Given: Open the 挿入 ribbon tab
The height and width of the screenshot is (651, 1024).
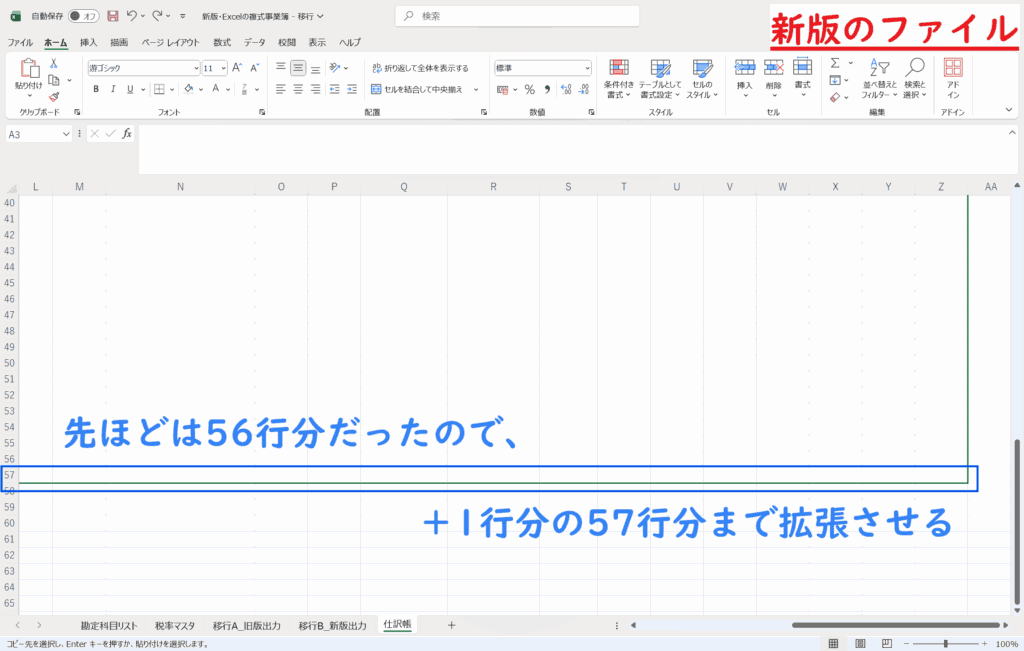Looking at the screenshot, I should [88, 42].
